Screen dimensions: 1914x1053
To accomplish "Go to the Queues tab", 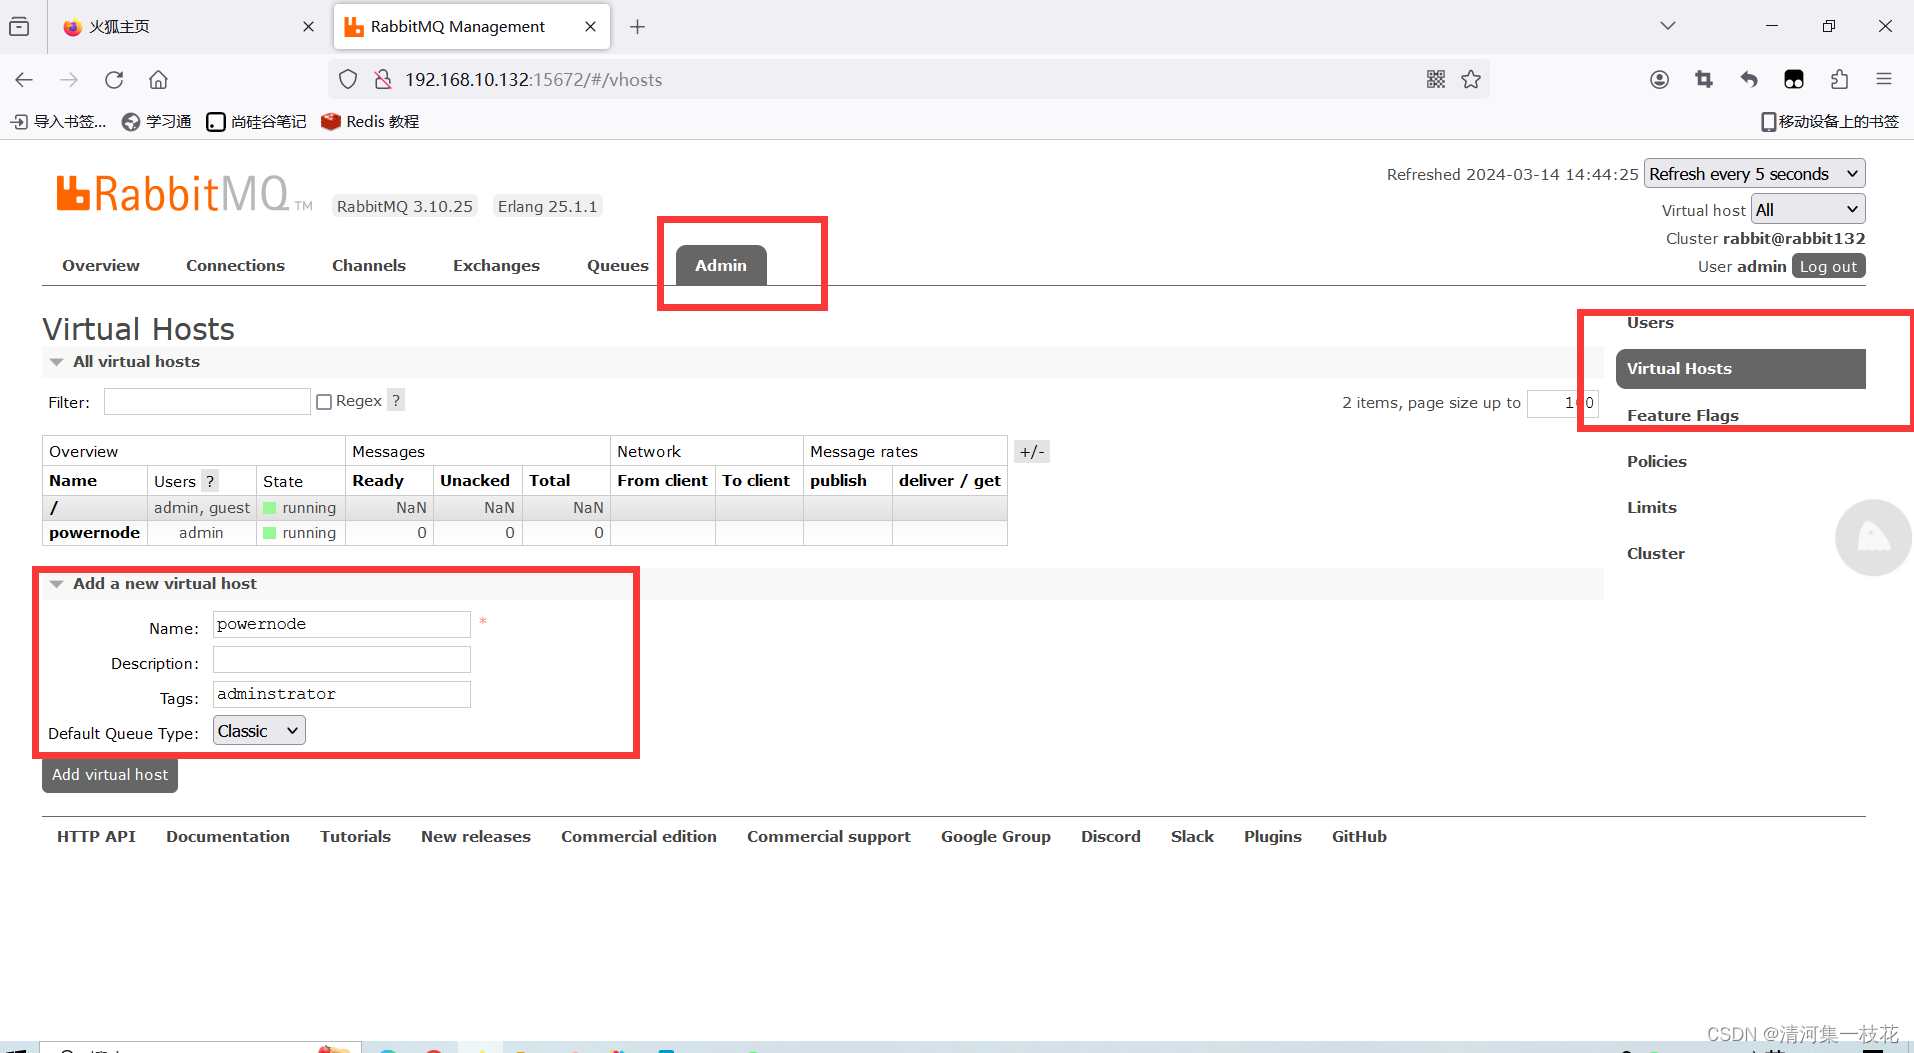I will click(x=618, y=266).
